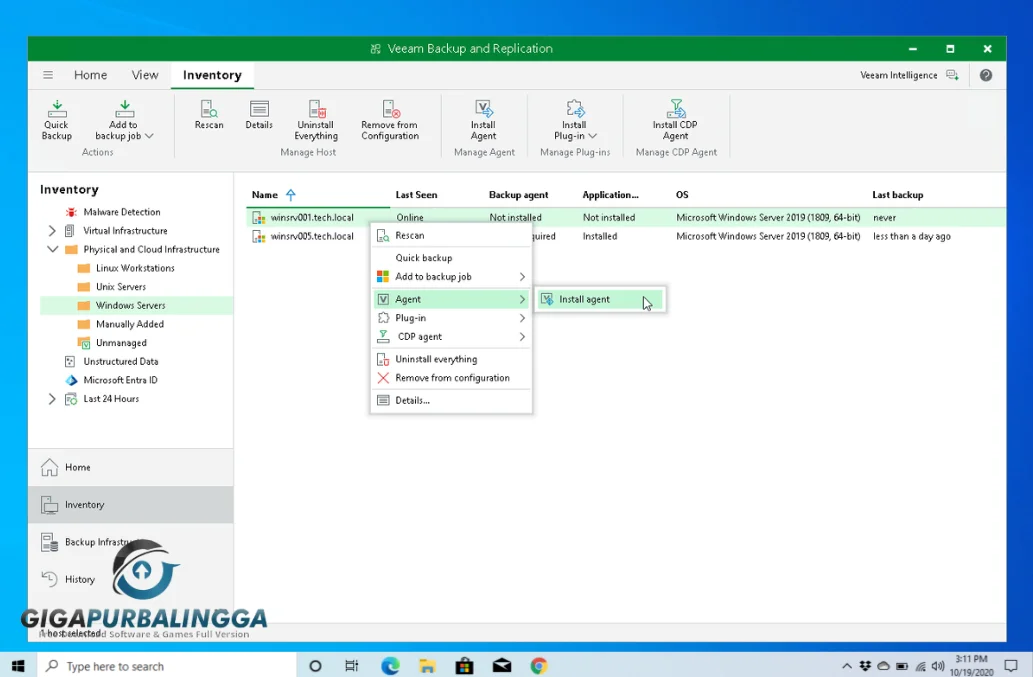This screenshot has width=1033, height=677.
Task: Collapse Physical and Cloud Infrastructure node
Action: [x=52, y=250]
